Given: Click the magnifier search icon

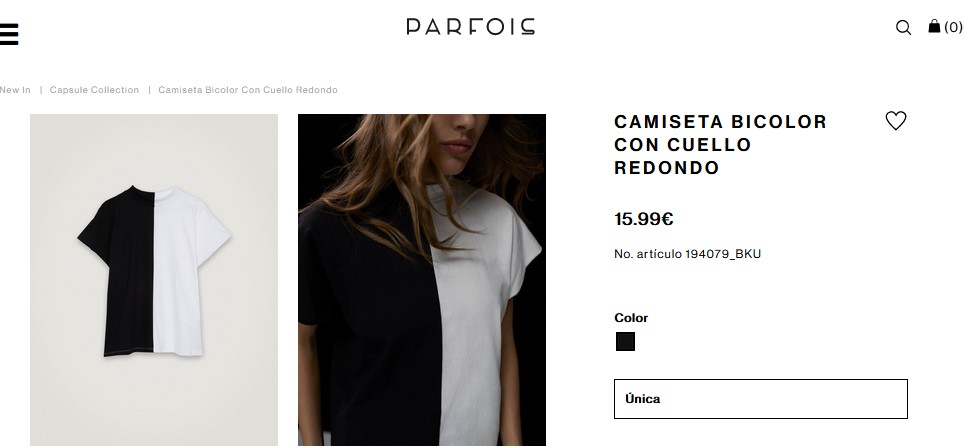Looking at the screenshot, I should tap(903, 27).
